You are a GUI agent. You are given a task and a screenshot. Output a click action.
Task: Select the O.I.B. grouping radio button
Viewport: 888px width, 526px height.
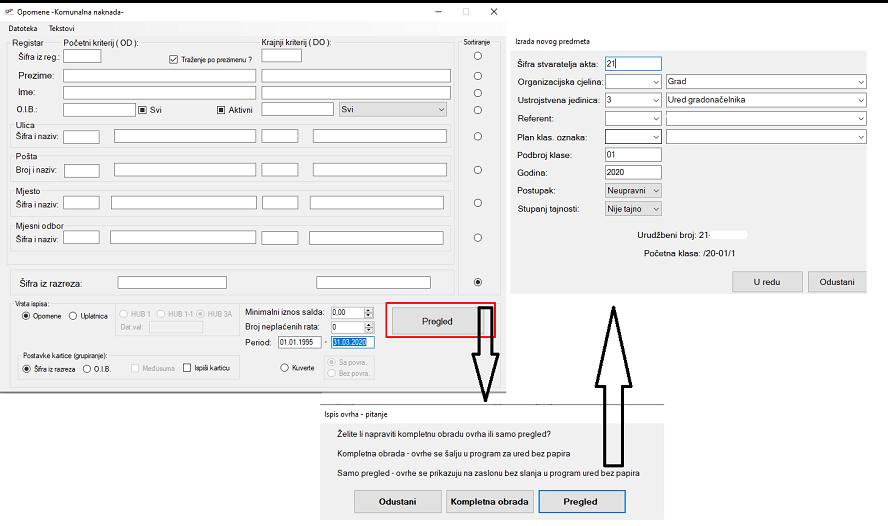87,369
